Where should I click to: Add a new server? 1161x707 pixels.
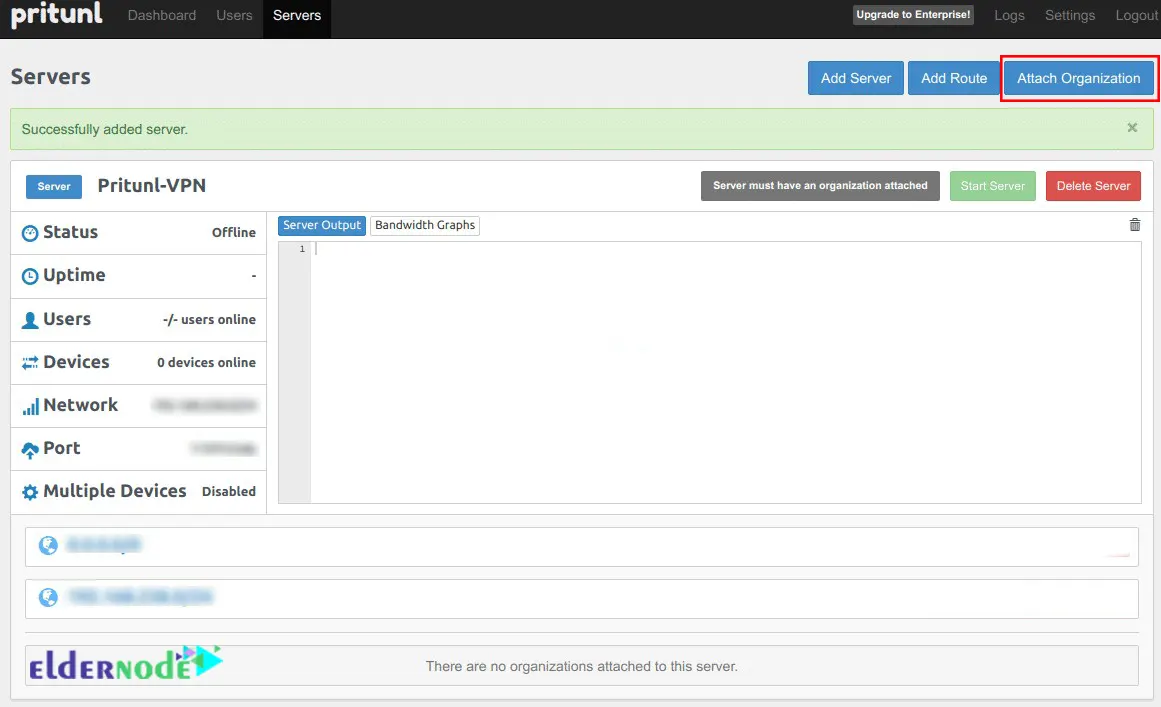pyautogui.click(x=855, y=78)
